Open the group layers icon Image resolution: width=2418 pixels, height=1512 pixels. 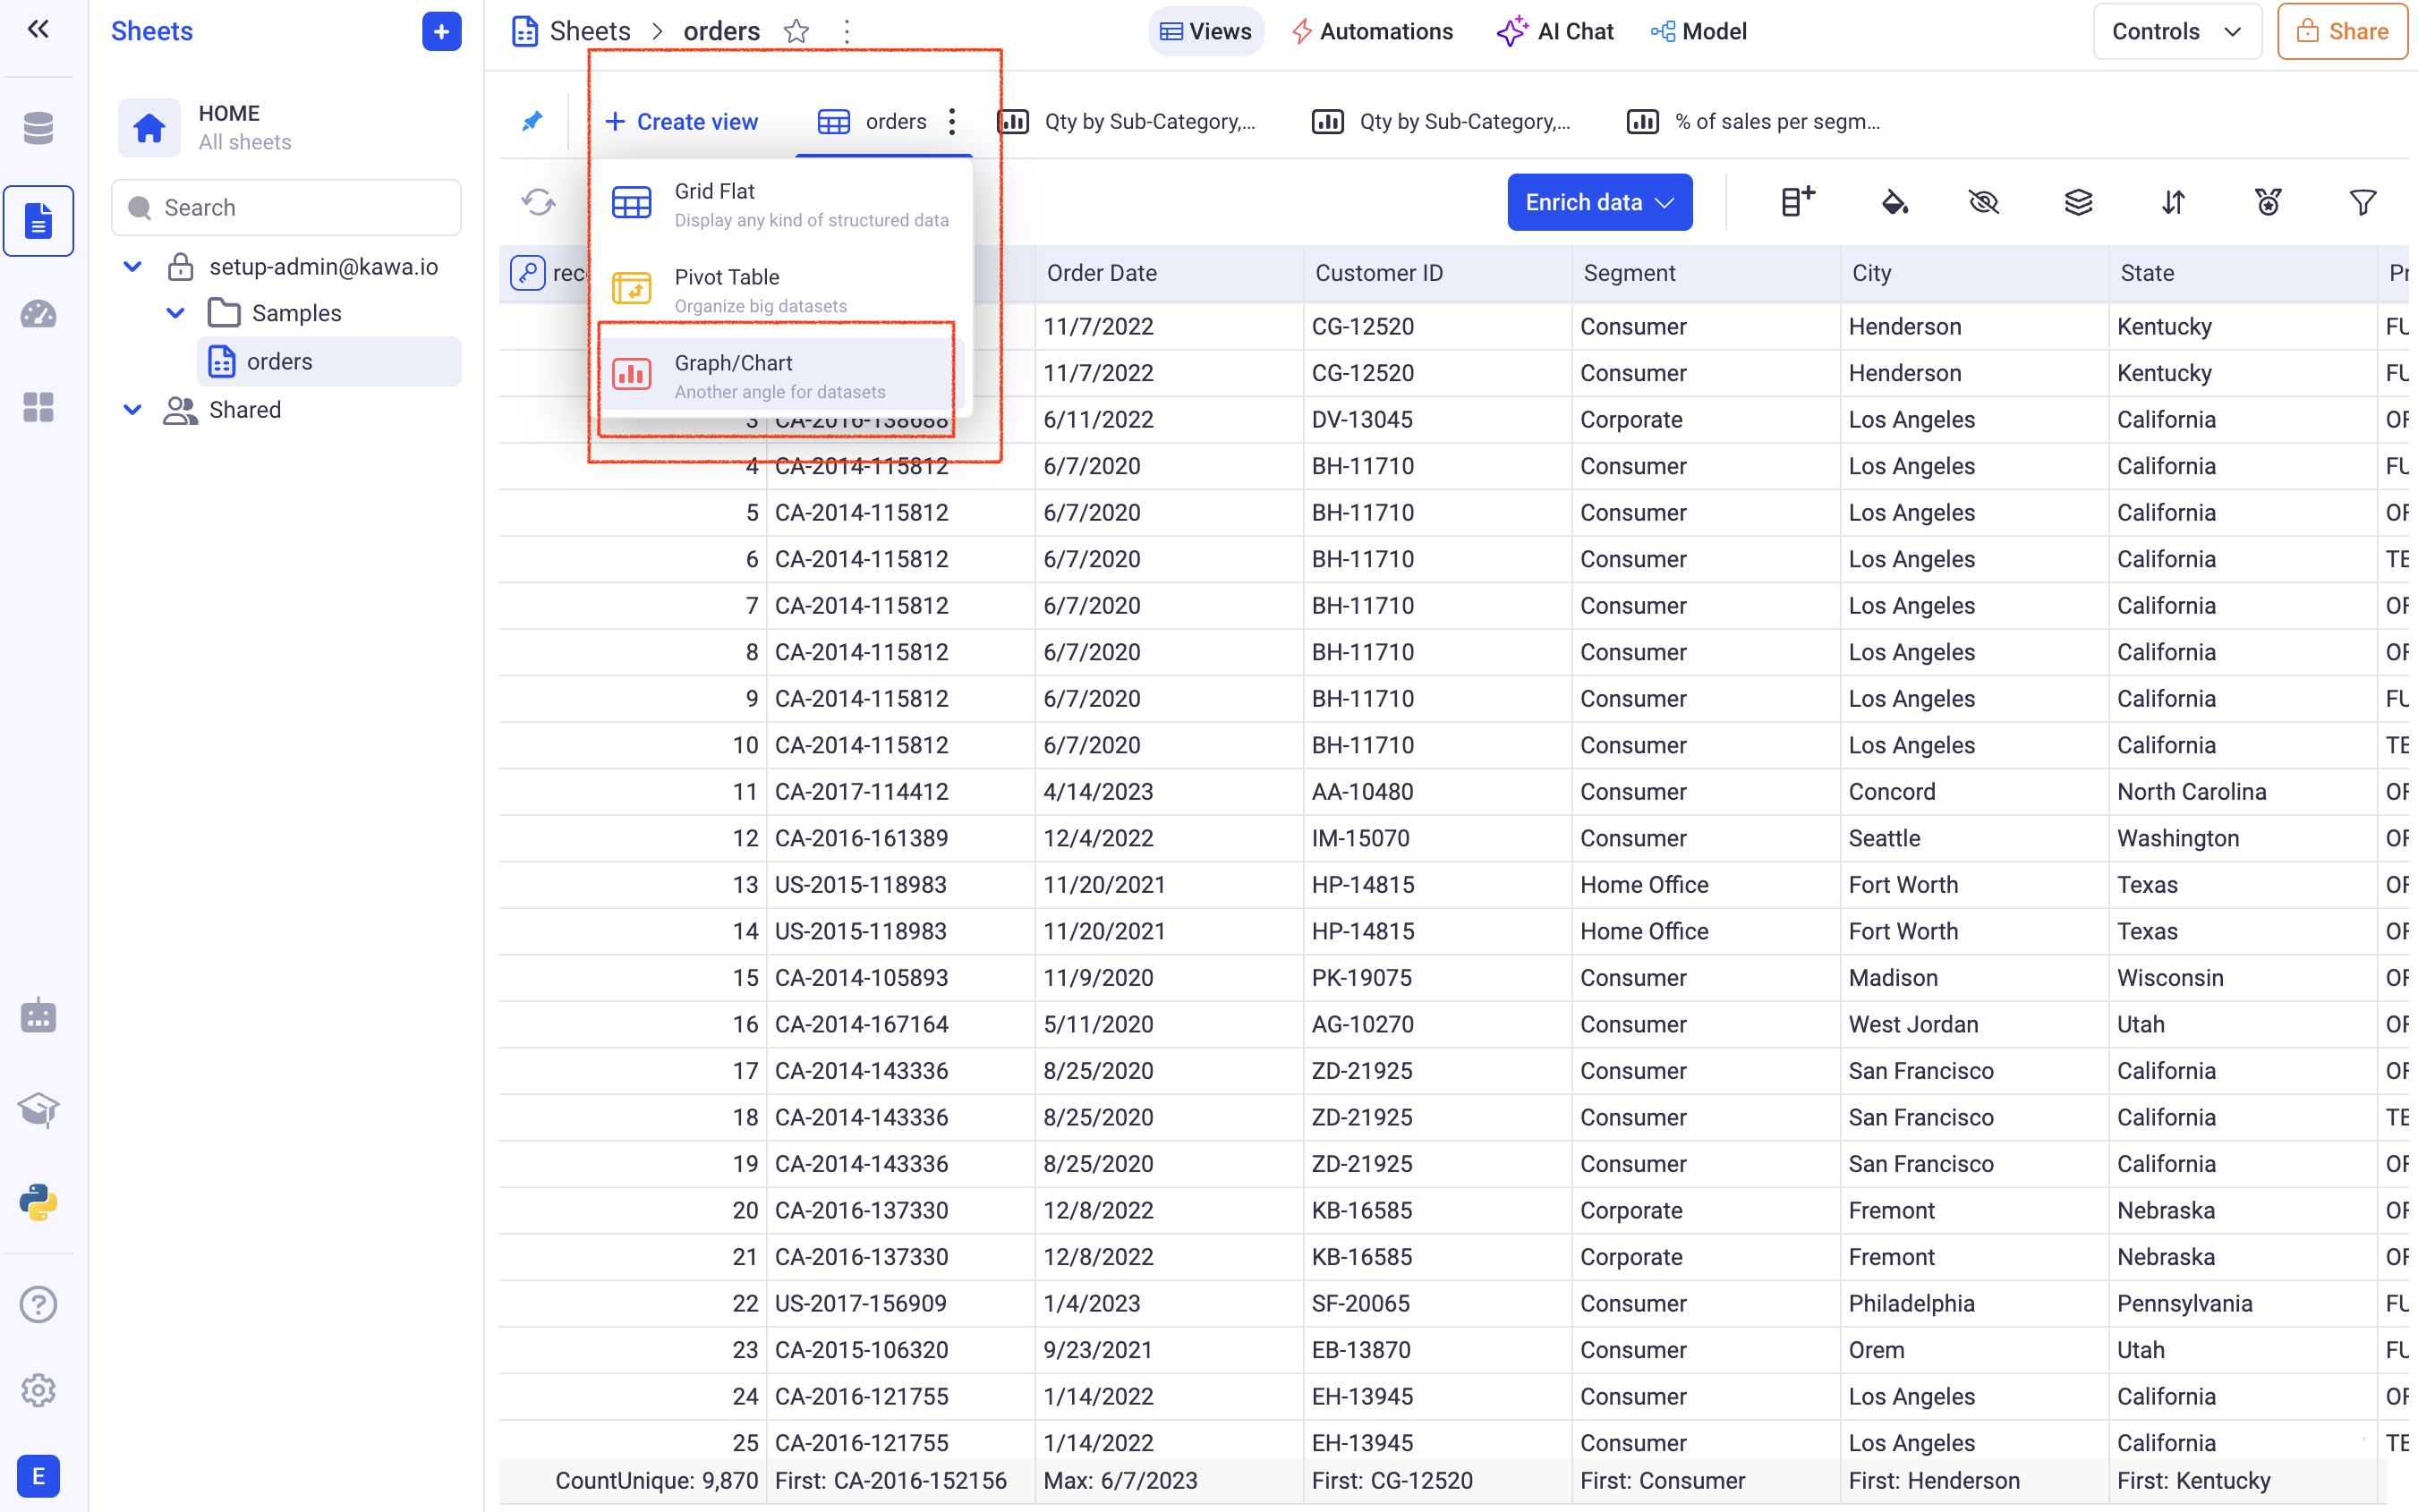pyautogui.click(x=2078, y=203)
